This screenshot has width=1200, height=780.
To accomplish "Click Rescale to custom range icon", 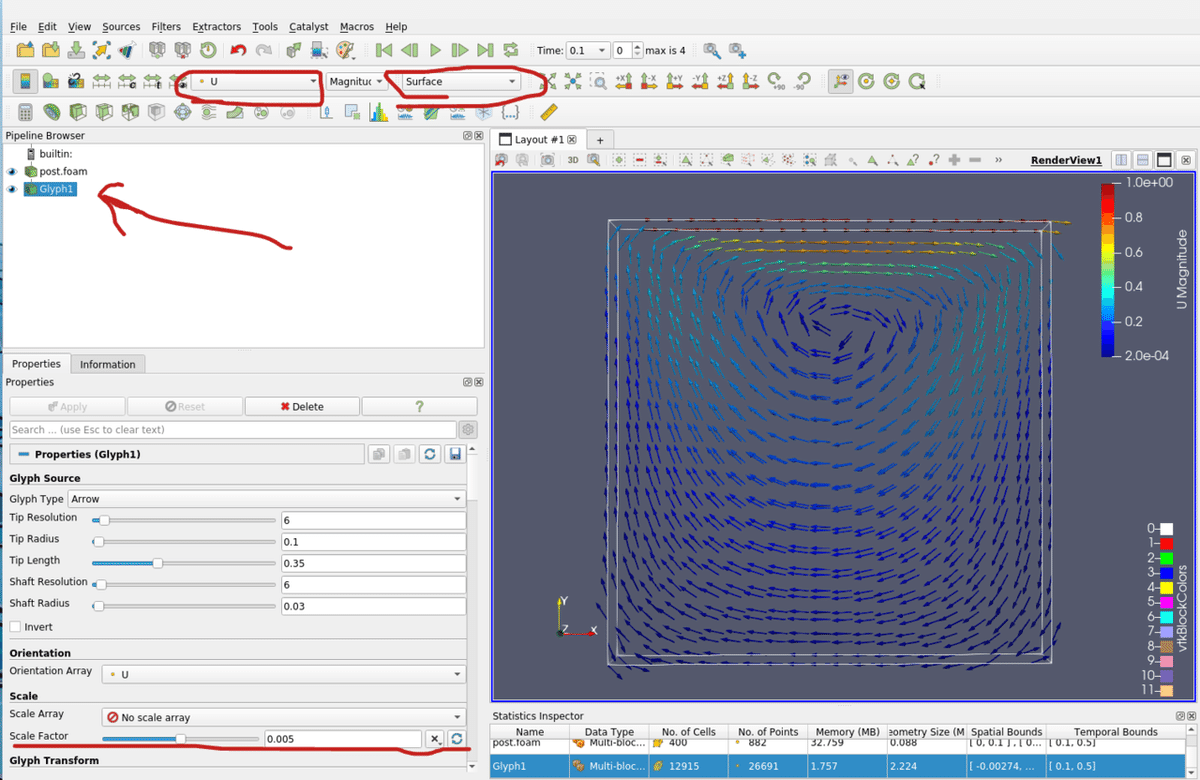I will pyautogui.click(x=127, y=82).
